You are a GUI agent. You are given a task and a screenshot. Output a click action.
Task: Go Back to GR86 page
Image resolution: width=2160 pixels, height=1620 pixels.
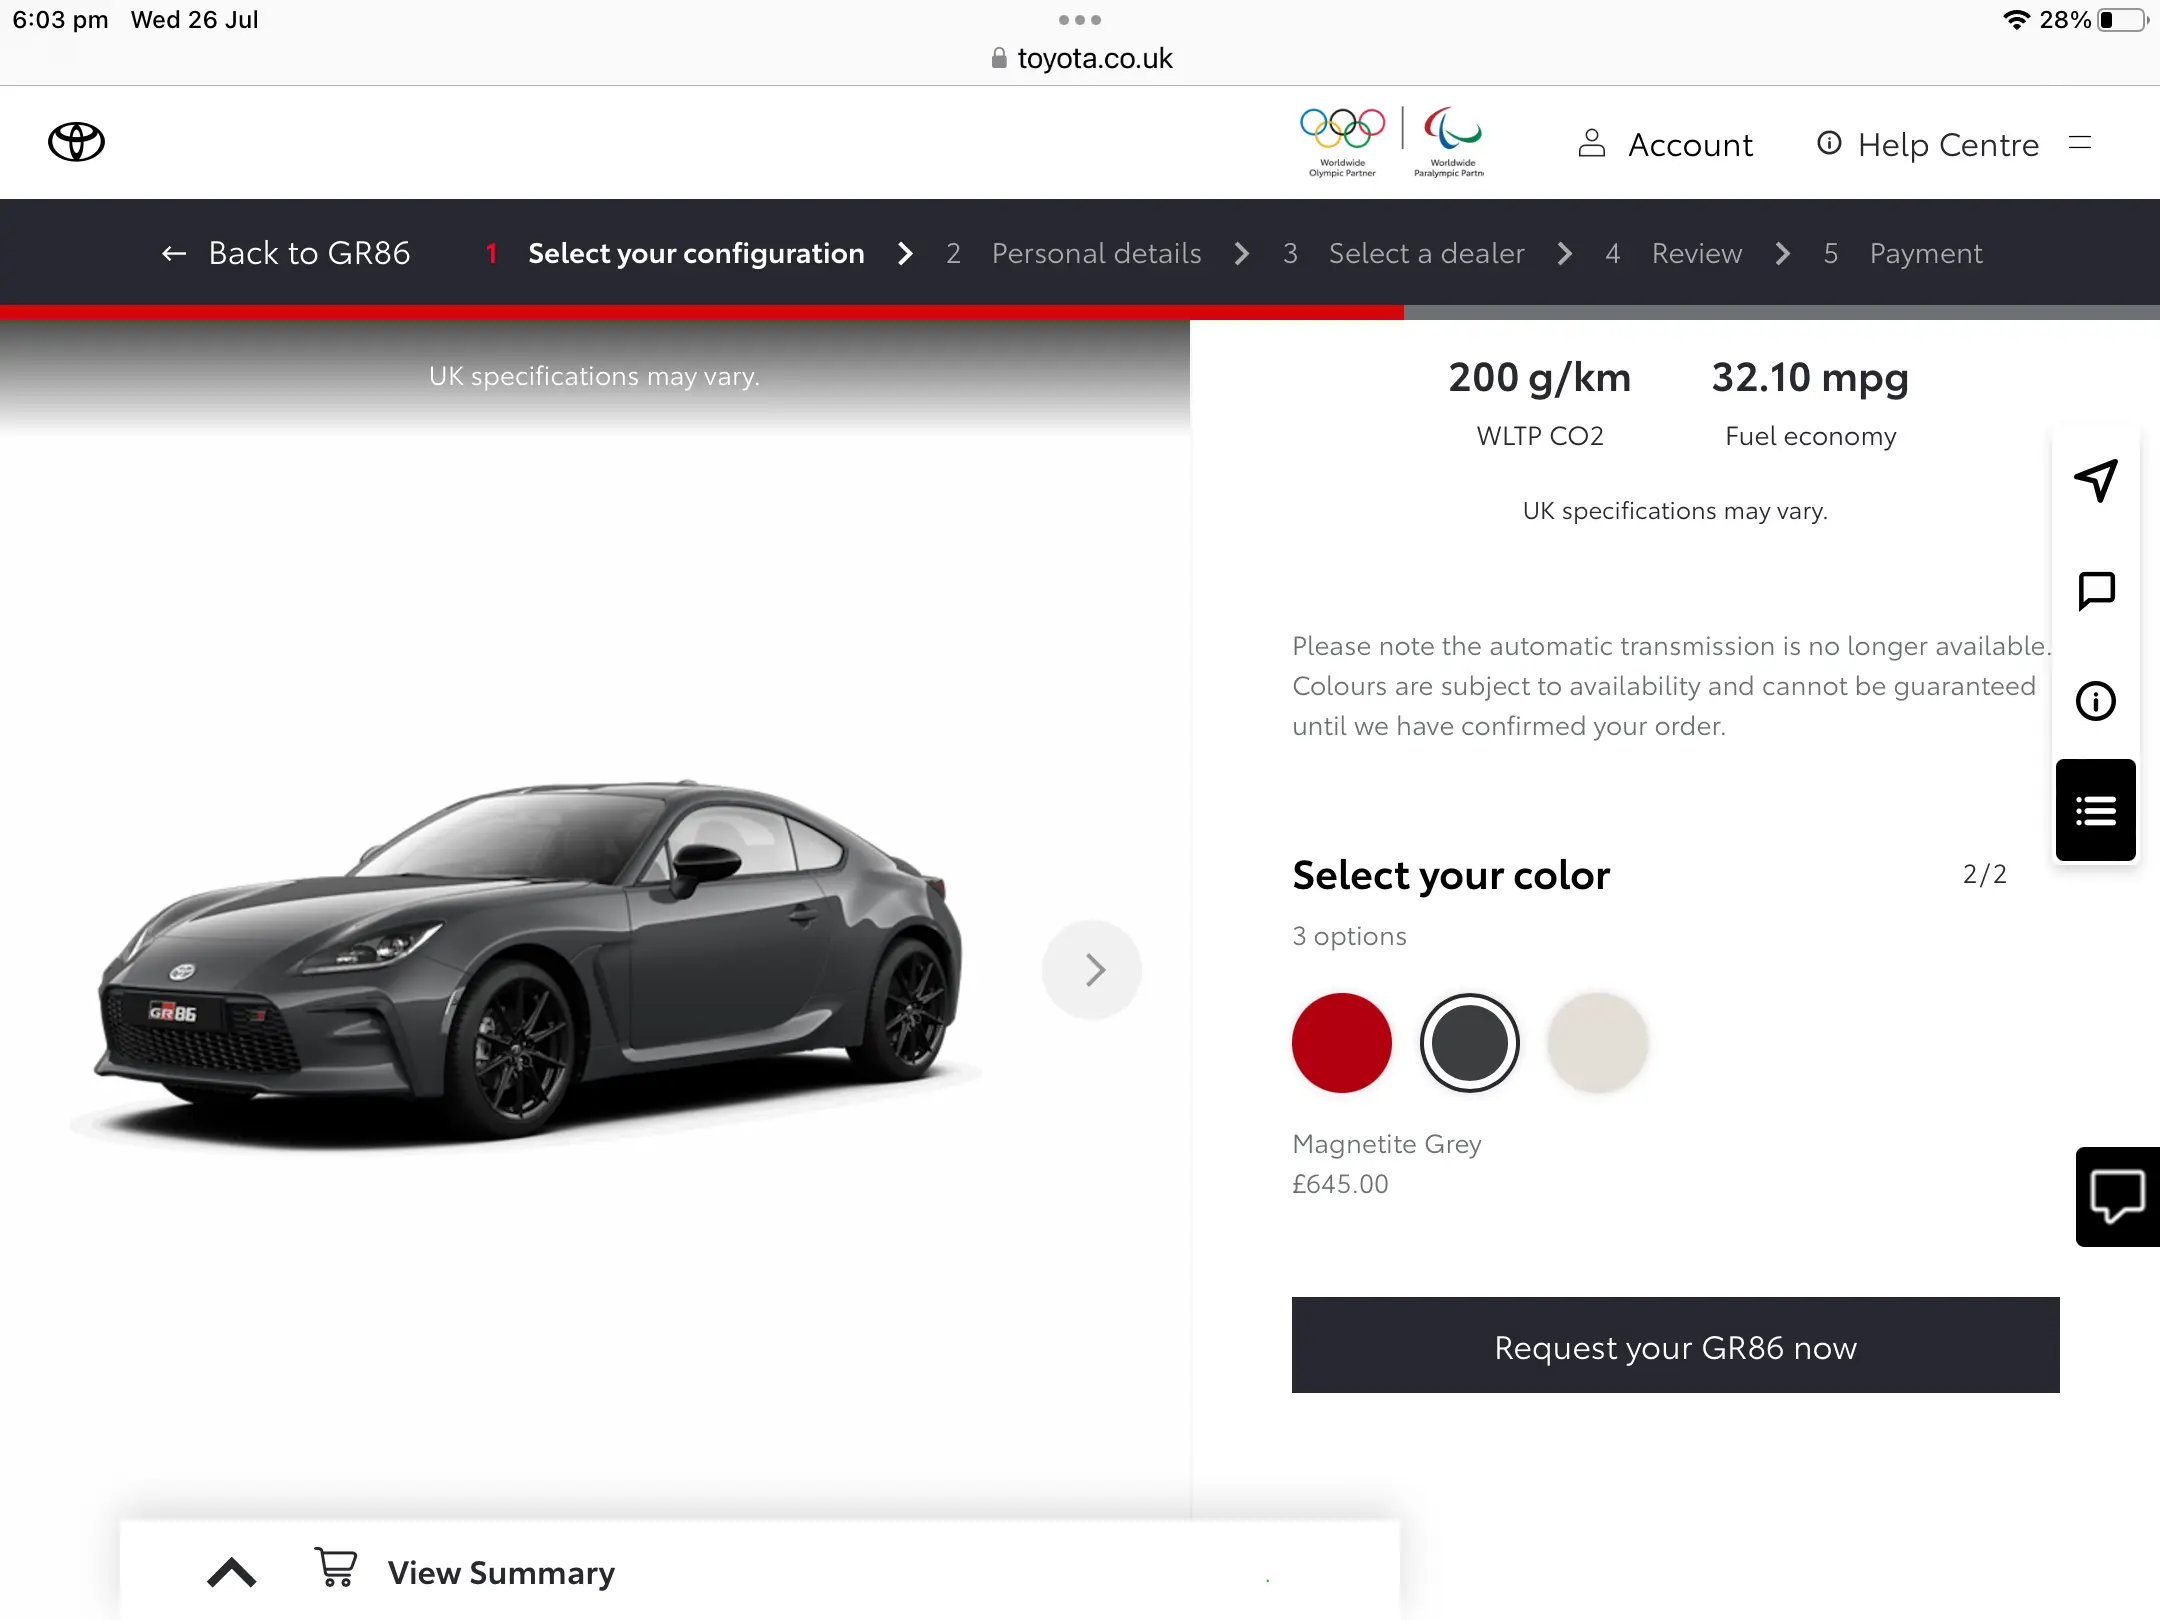click(x=286, y=254)
